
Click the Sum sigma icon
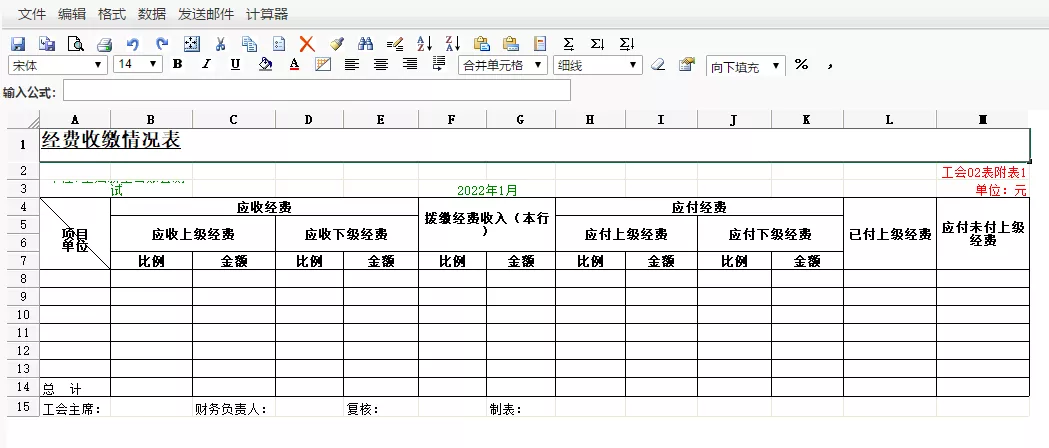click(x=569, y=44)
